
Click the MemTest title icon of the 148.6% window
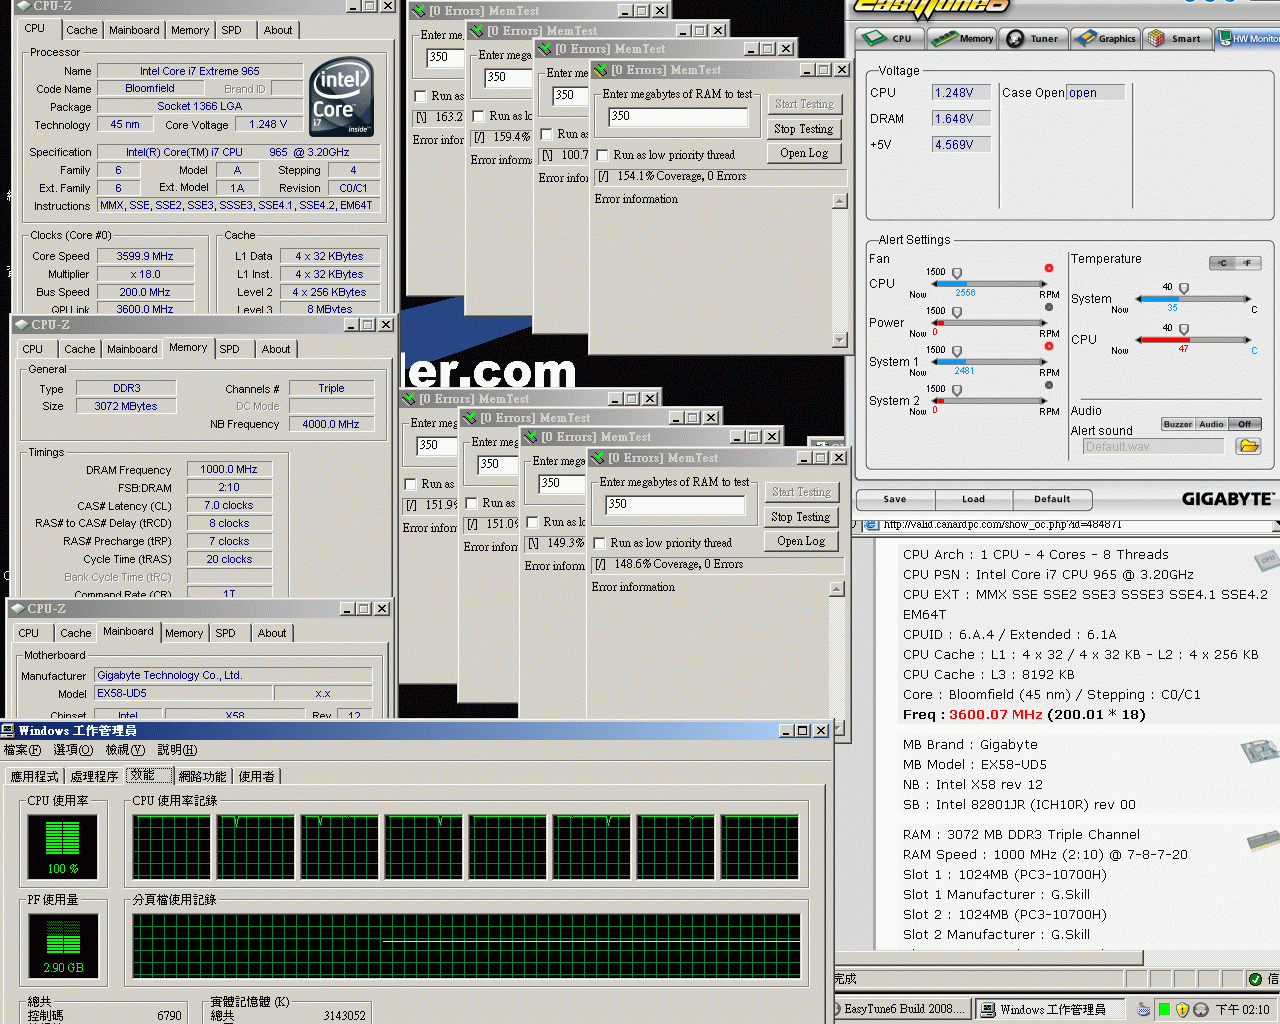click(x=597, y=458)
